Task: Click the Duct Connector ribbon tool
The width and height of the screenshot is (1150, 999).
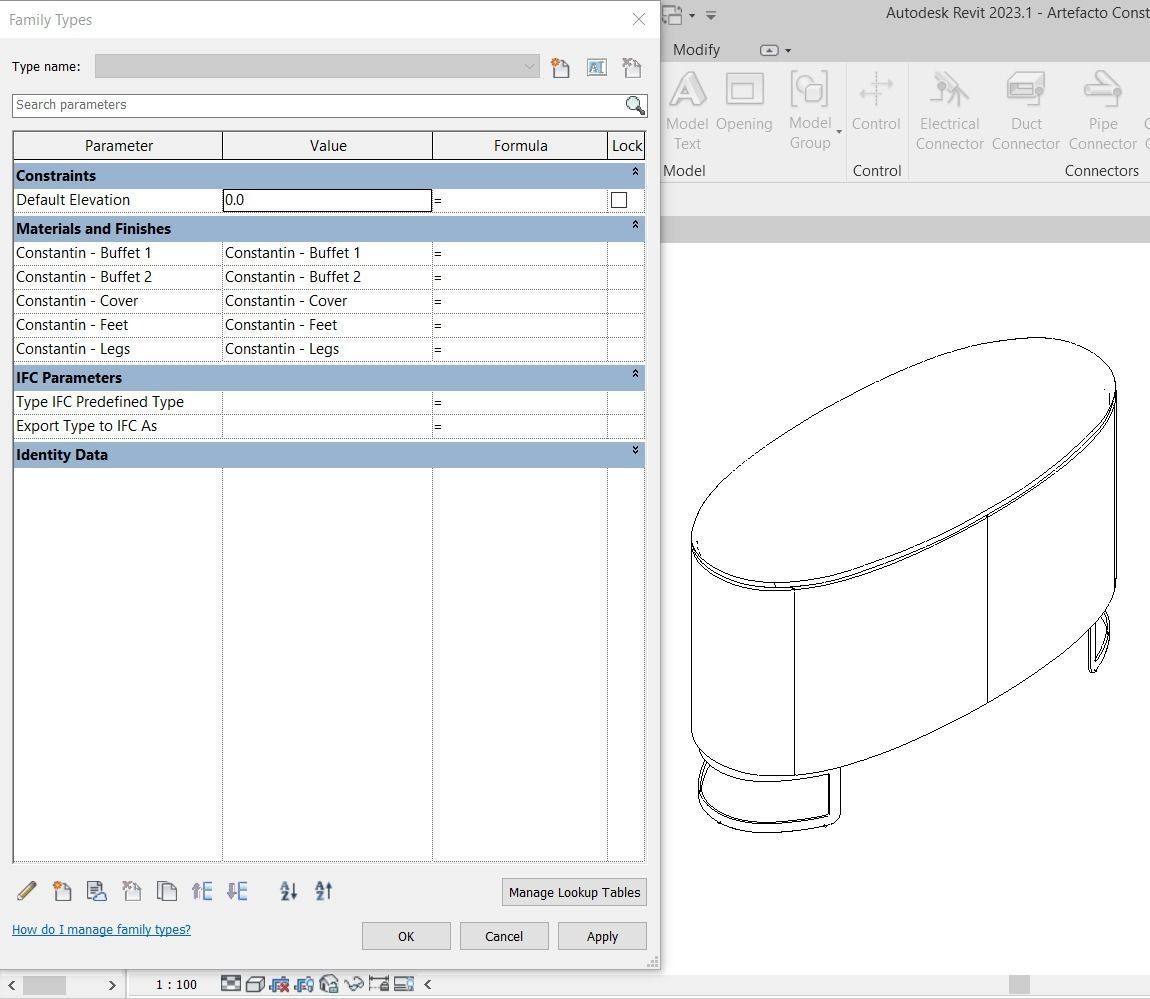Action: point(1025,111)
